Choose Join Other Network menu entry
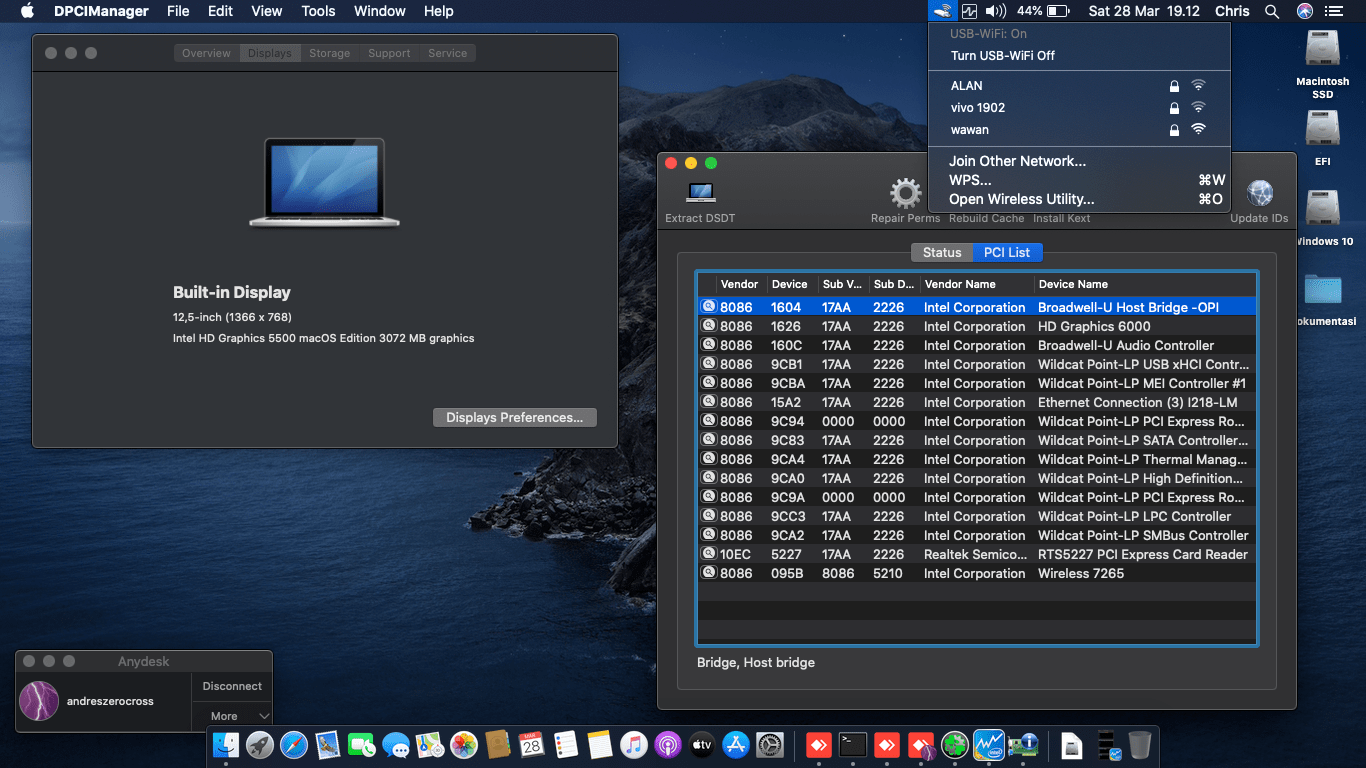The width and height of the screenshot is (1366, 768). 1017,161
